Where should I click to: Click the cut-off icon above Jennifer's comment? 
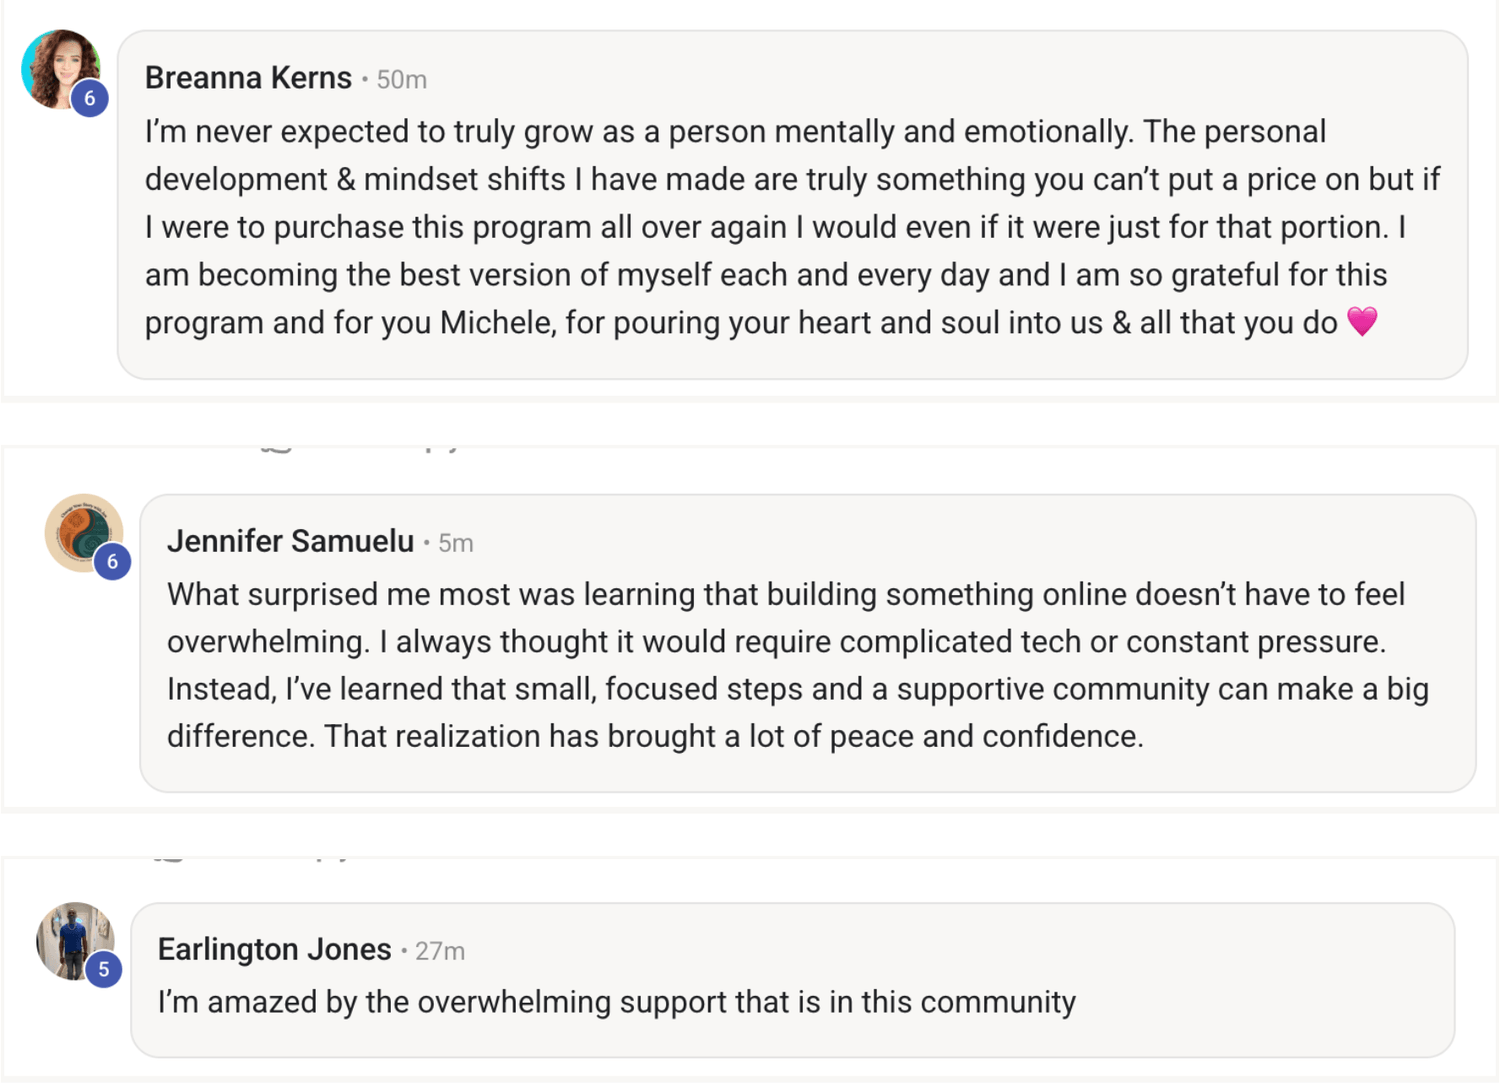coord(276,449)
